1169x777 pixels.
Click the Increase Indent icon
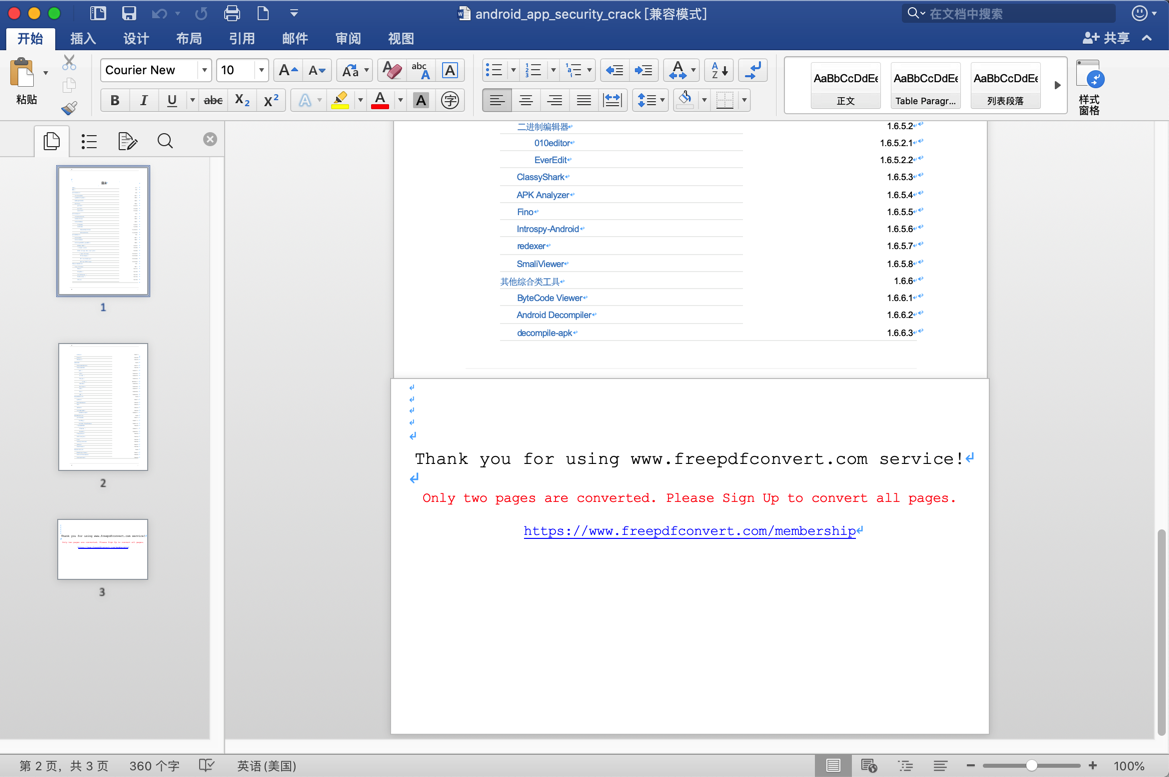click(645, 70)
